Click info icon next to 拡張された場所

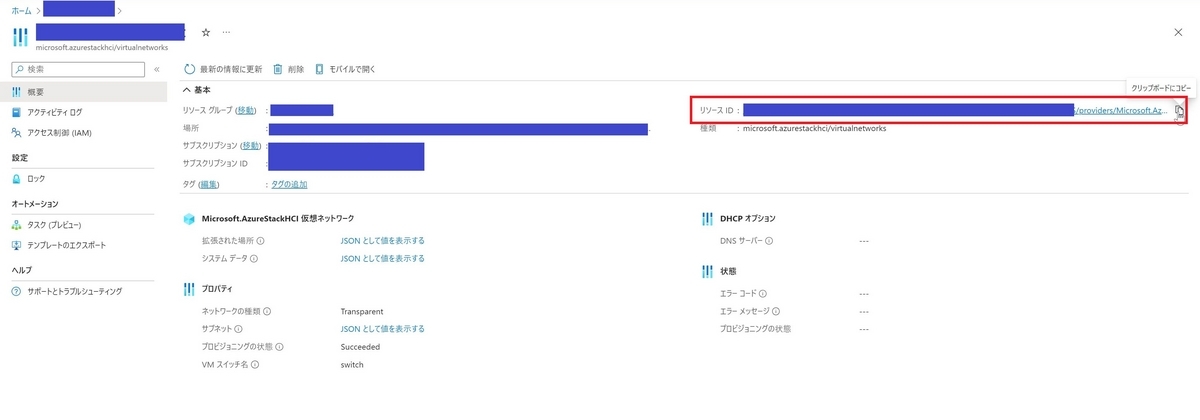pyautogui.click(x=262, y=241)
